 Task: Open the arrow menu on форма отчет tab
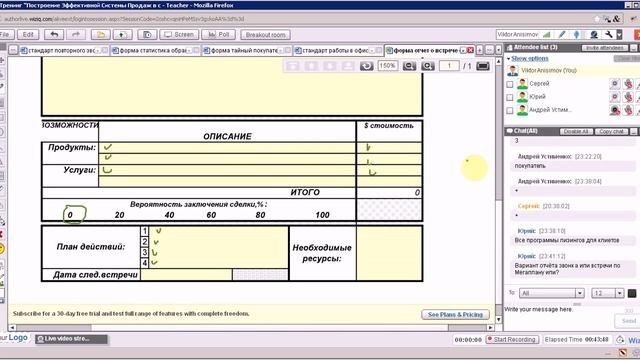click(463, 50)
